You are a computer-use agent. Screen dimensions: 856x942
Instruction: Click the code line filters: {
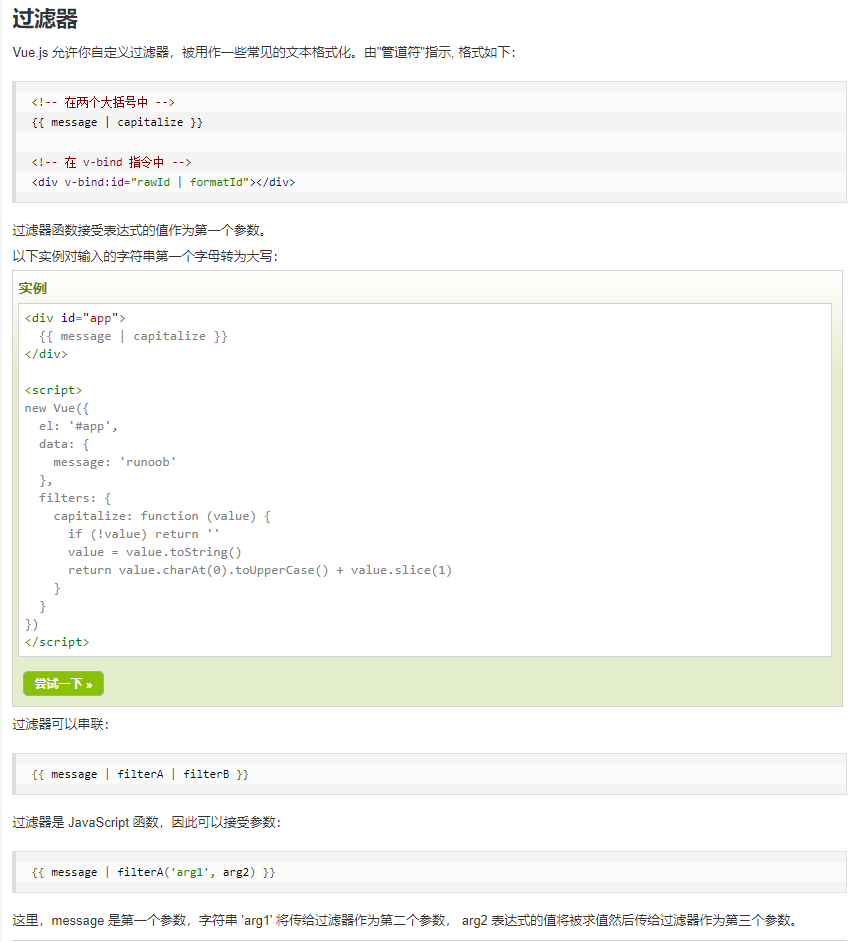75,498
